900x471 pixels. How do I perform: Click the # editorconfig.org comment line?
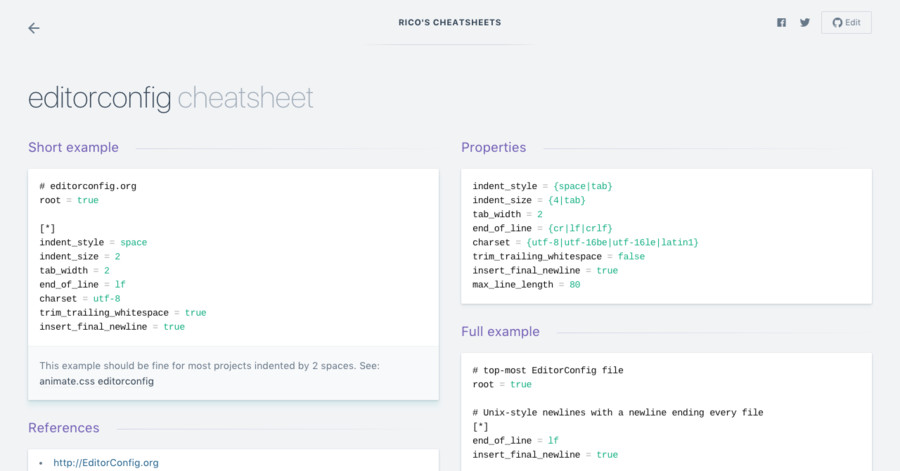click(x=88, y=186)
